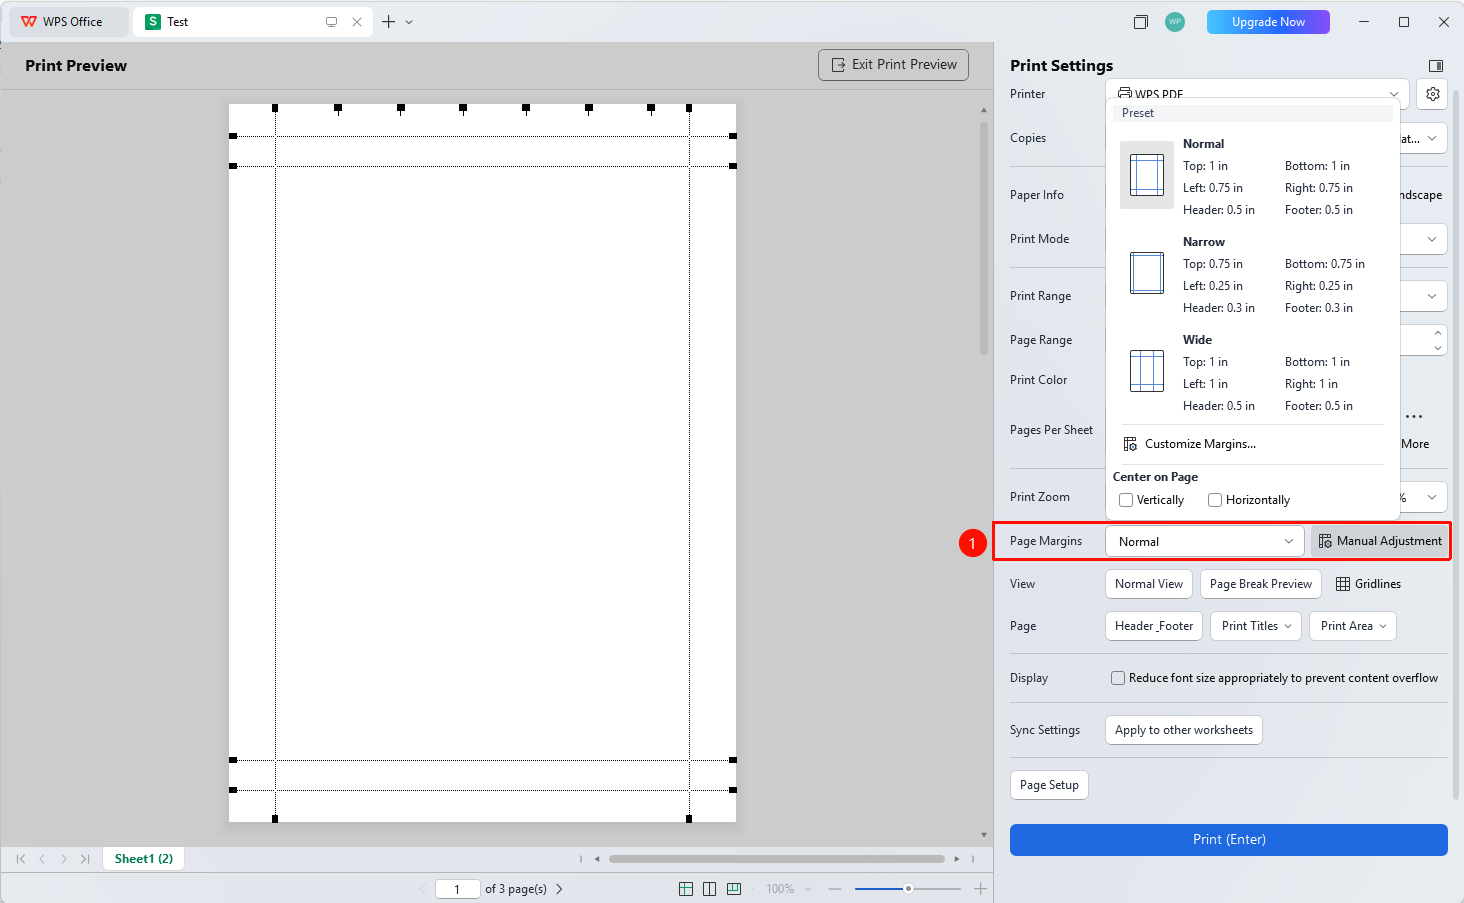The height and width of the screenshot is (903, 1464).
Task: Toggle Gridlines printing option
Action: pos(1368,584)
